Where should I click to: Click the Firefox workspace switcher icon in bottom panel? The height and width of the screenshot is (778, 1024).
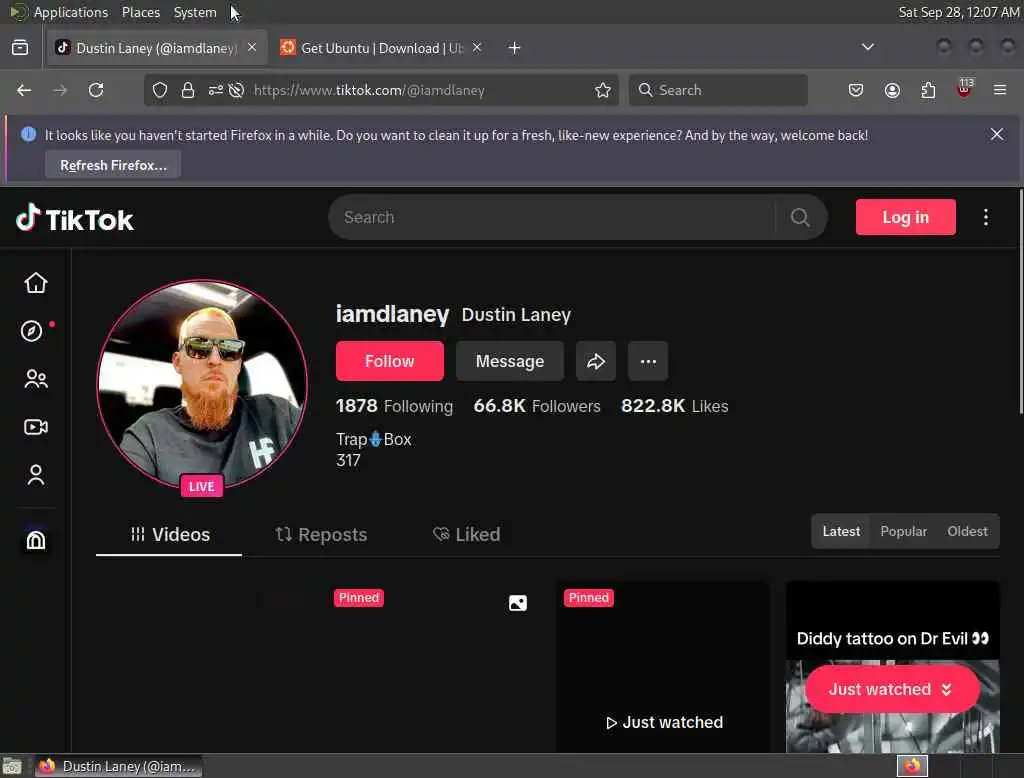point(912,766)
